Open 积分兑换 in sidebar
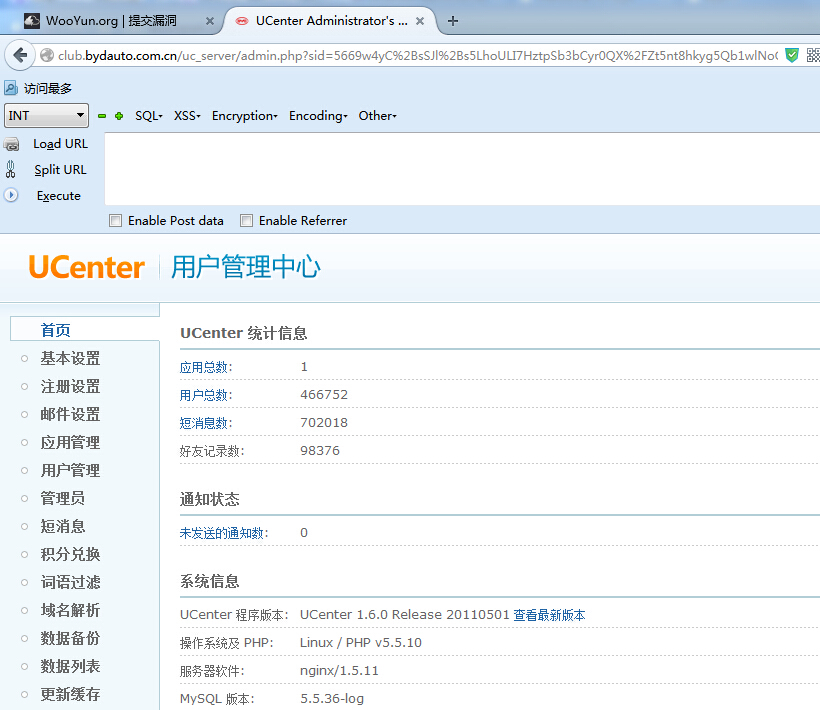The height and width of the screenshot is (710, 820). pyautogui.click(x=70, y=554)
